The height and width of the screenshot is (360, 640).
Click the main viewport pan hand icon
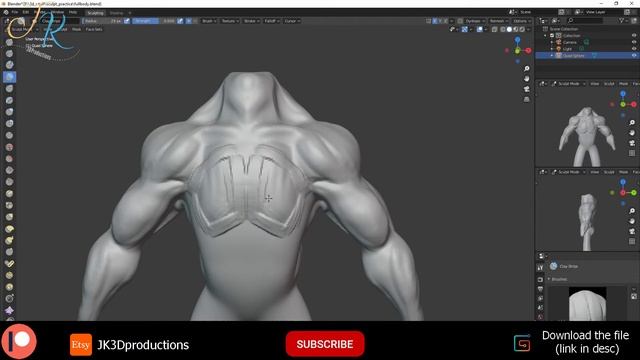pyautogui.click(x=527, y=79)
